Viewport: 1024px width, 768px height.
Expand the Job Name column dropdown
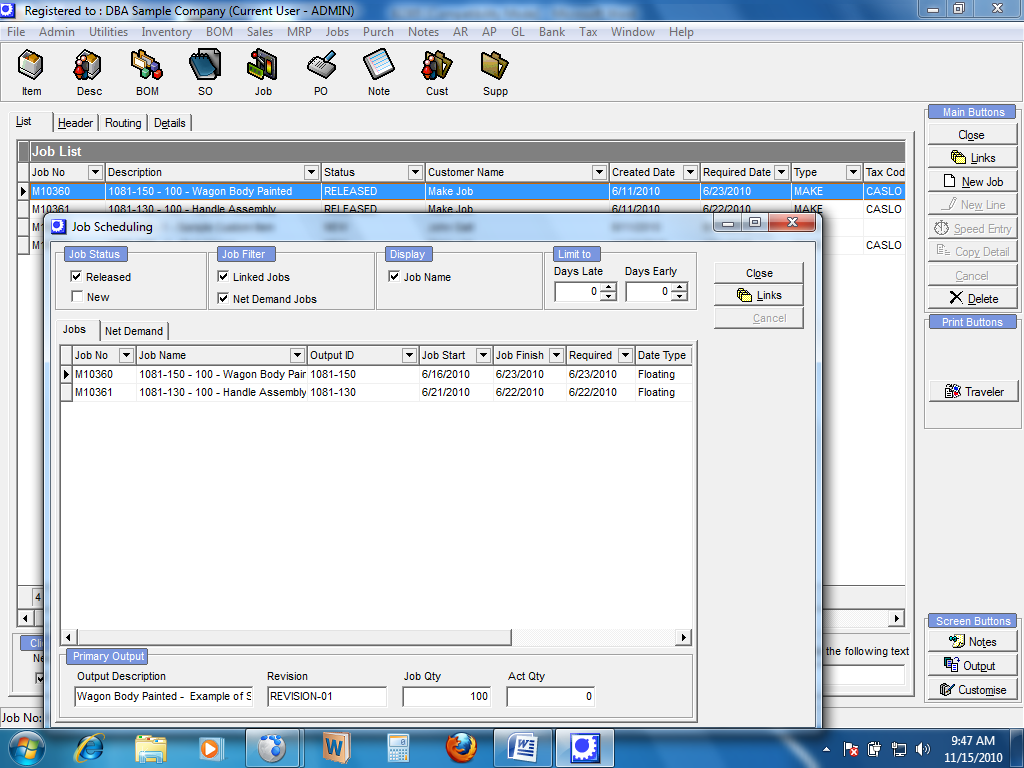pos(297,355)
